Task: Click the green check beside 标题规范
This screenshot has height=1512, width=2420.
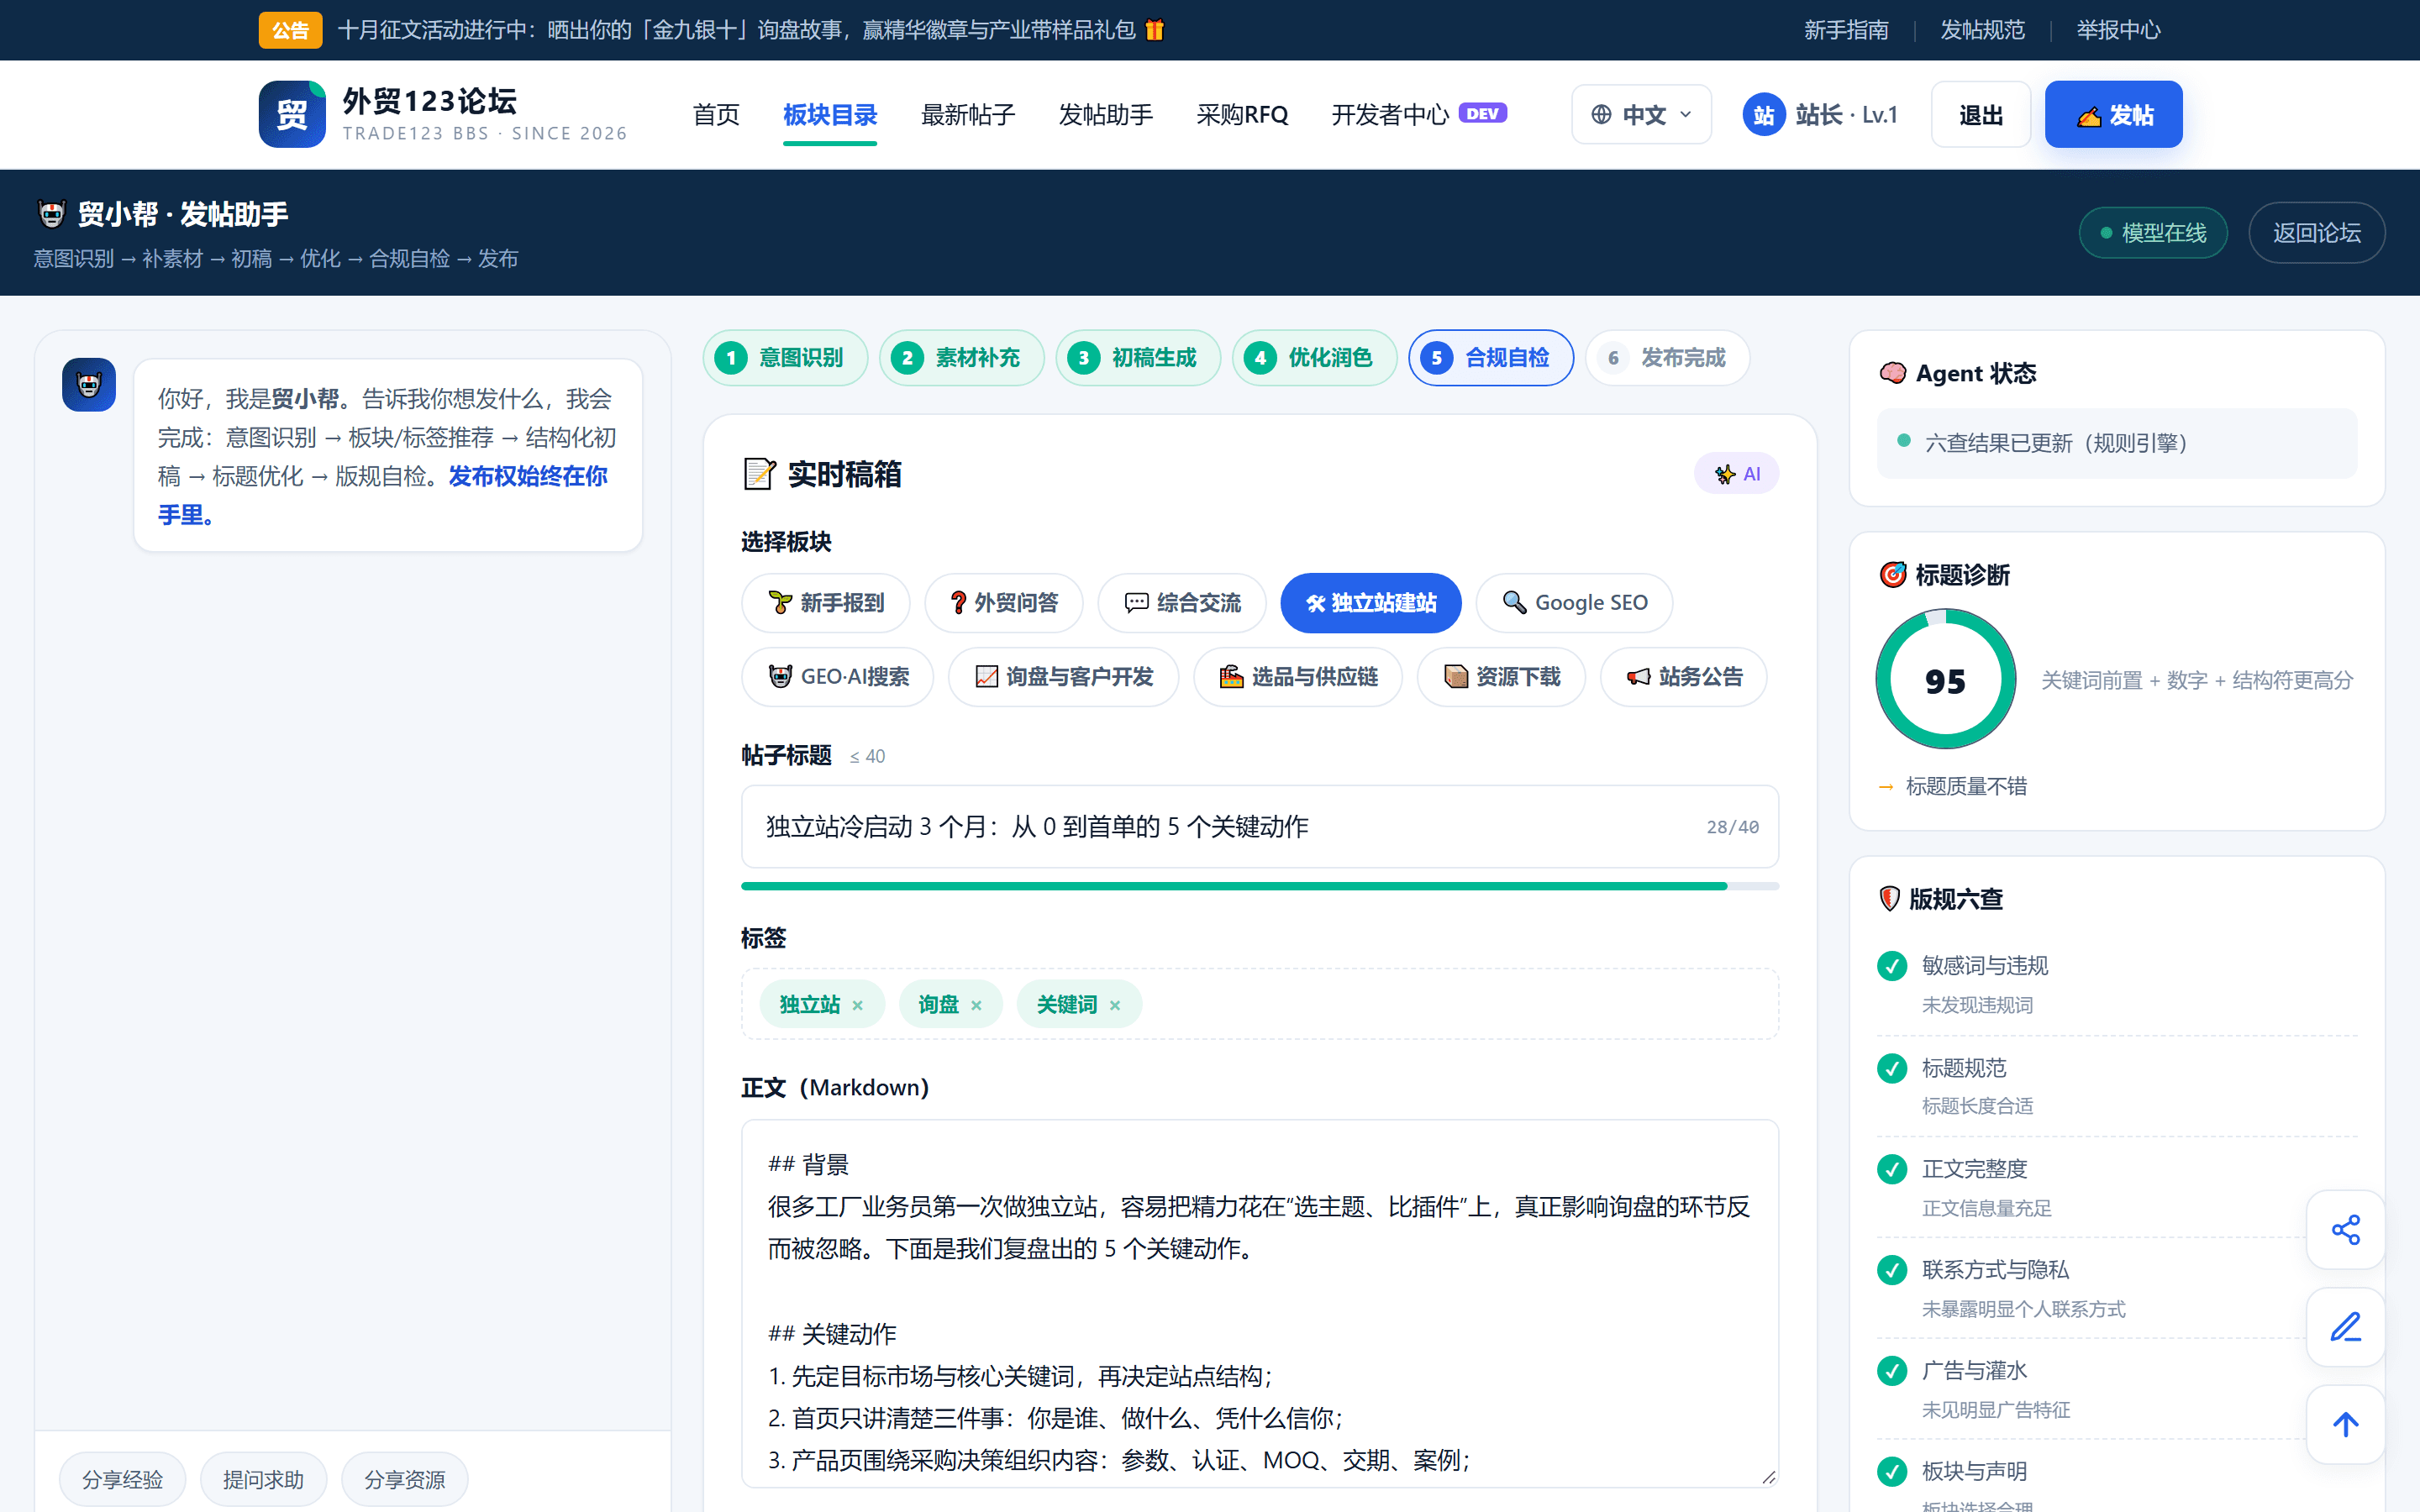Action: coord(1892,1068)
